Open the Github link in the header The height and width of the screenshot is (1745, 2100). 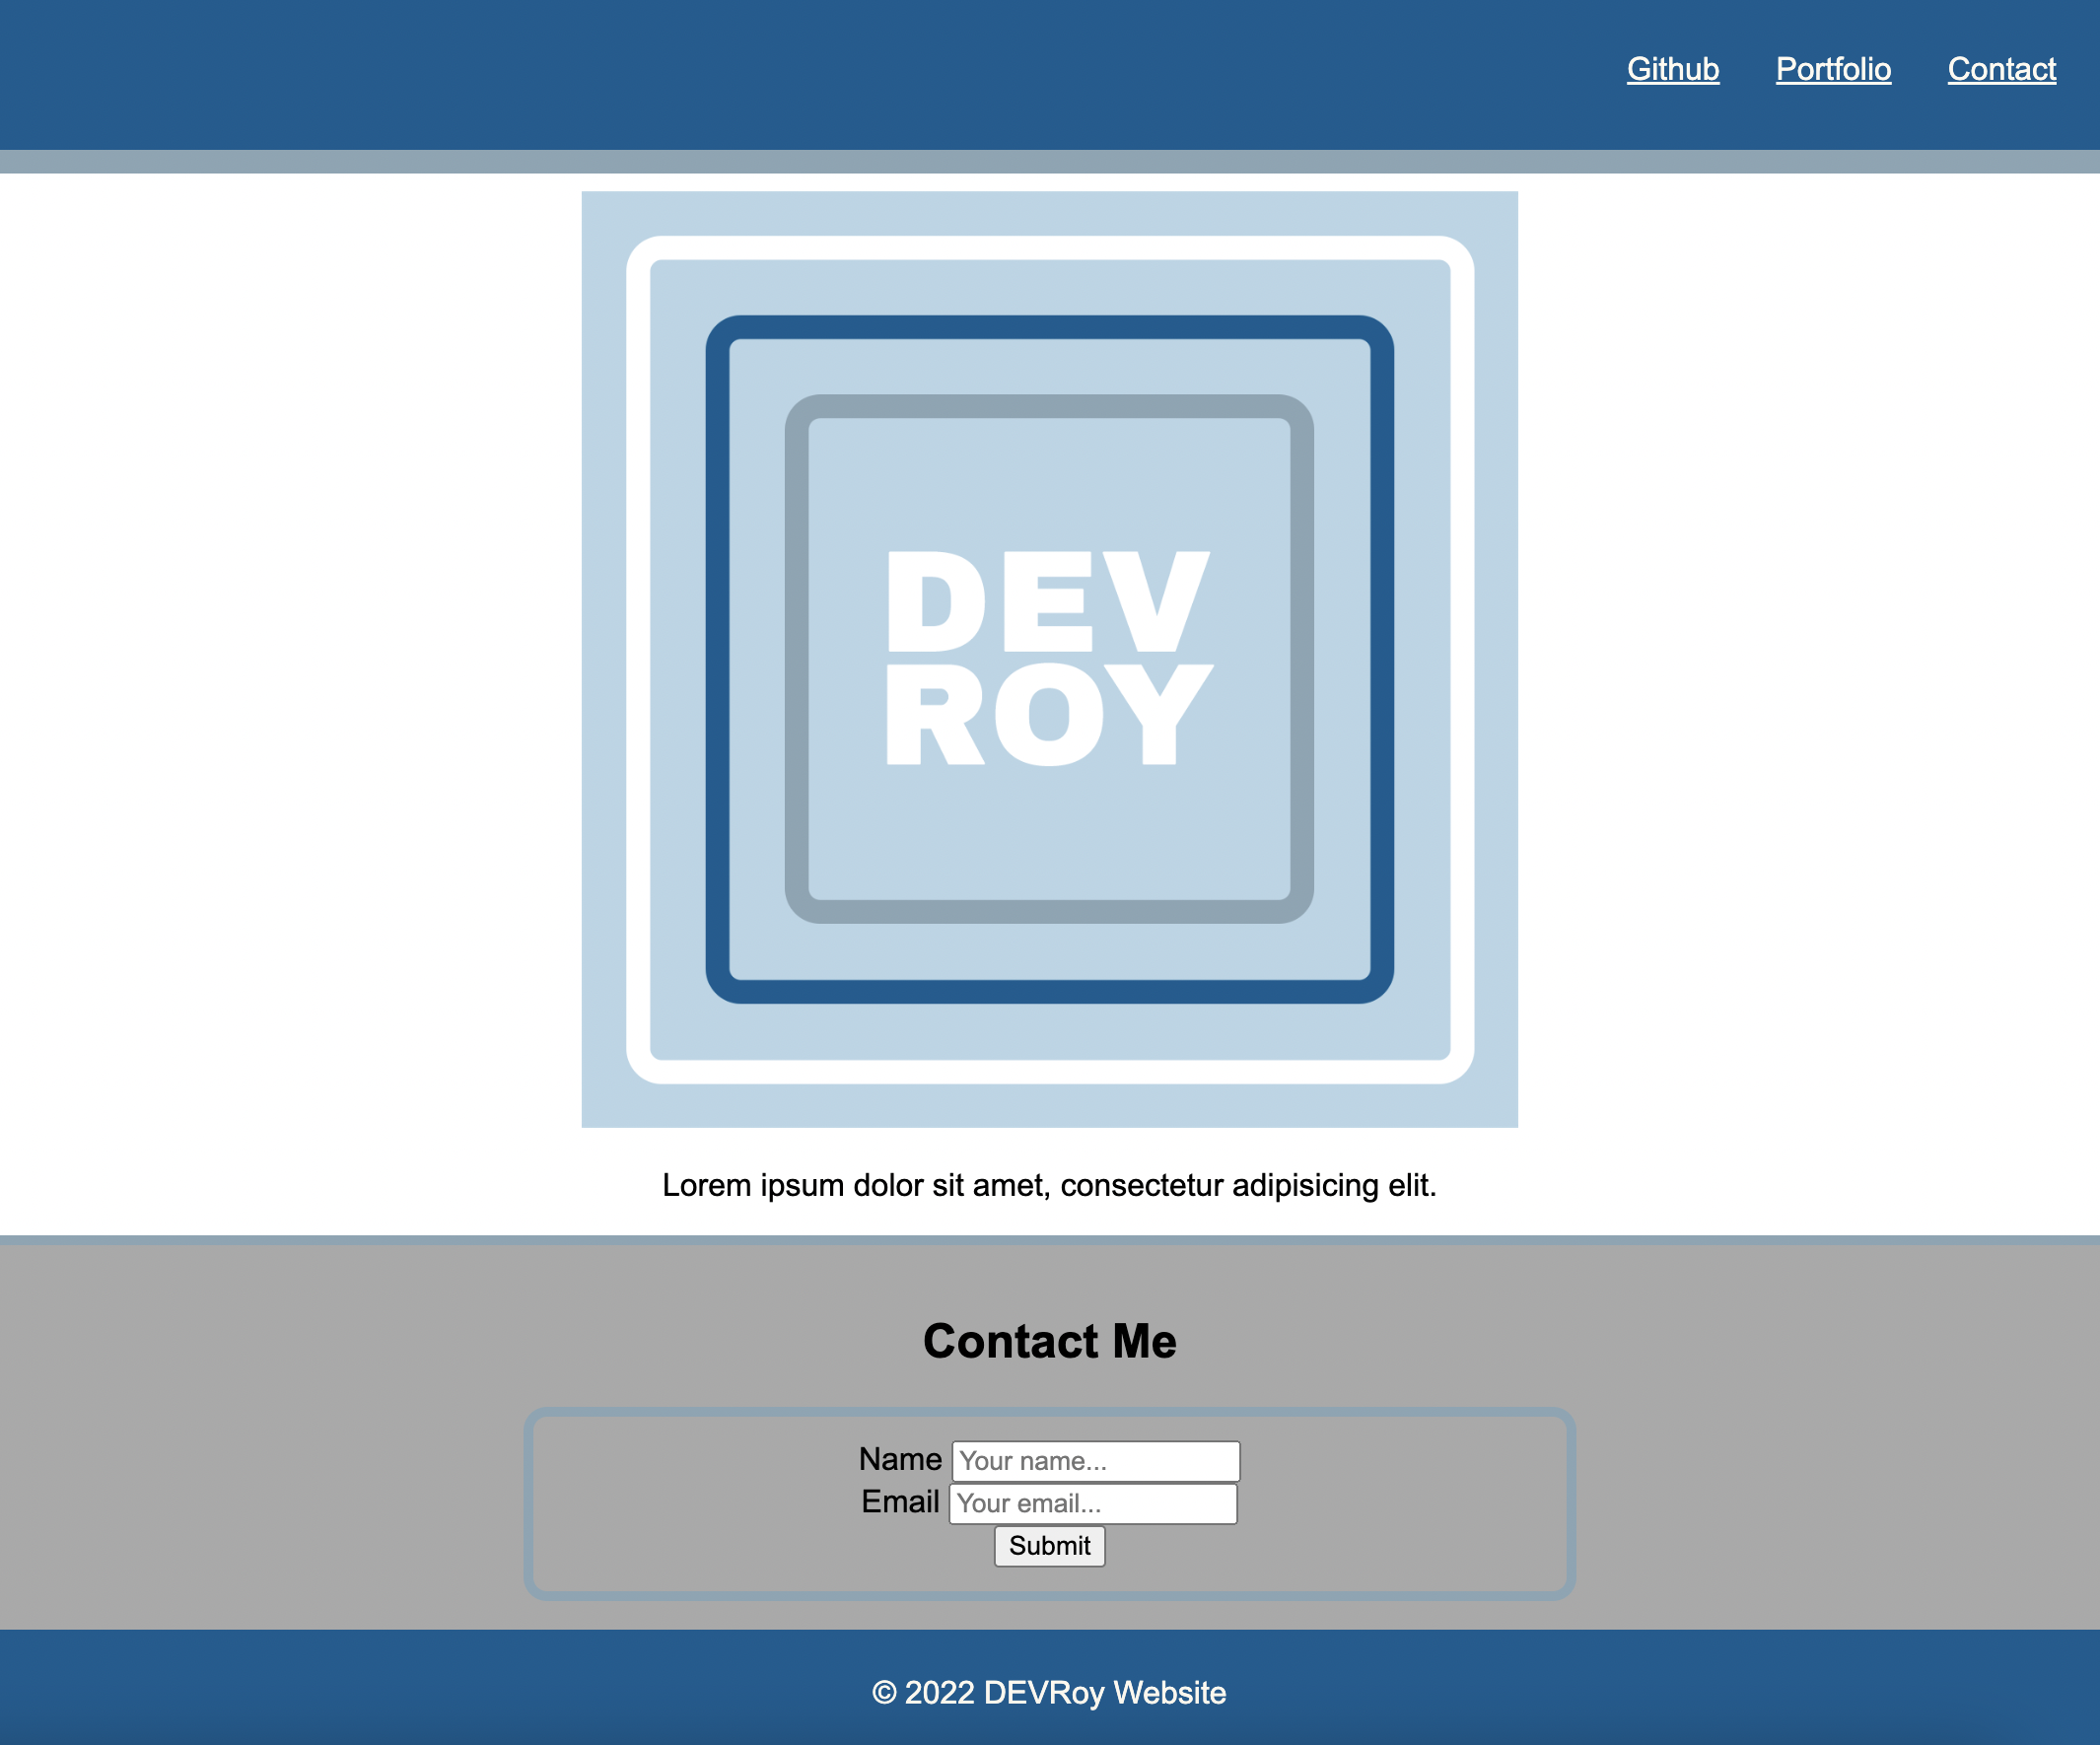(1673, 69)
